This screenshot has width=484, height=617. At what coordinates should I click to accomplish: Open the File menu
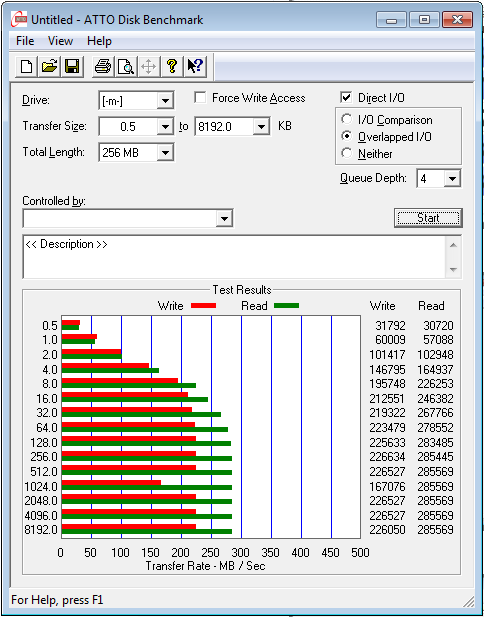tap(25, 41)
